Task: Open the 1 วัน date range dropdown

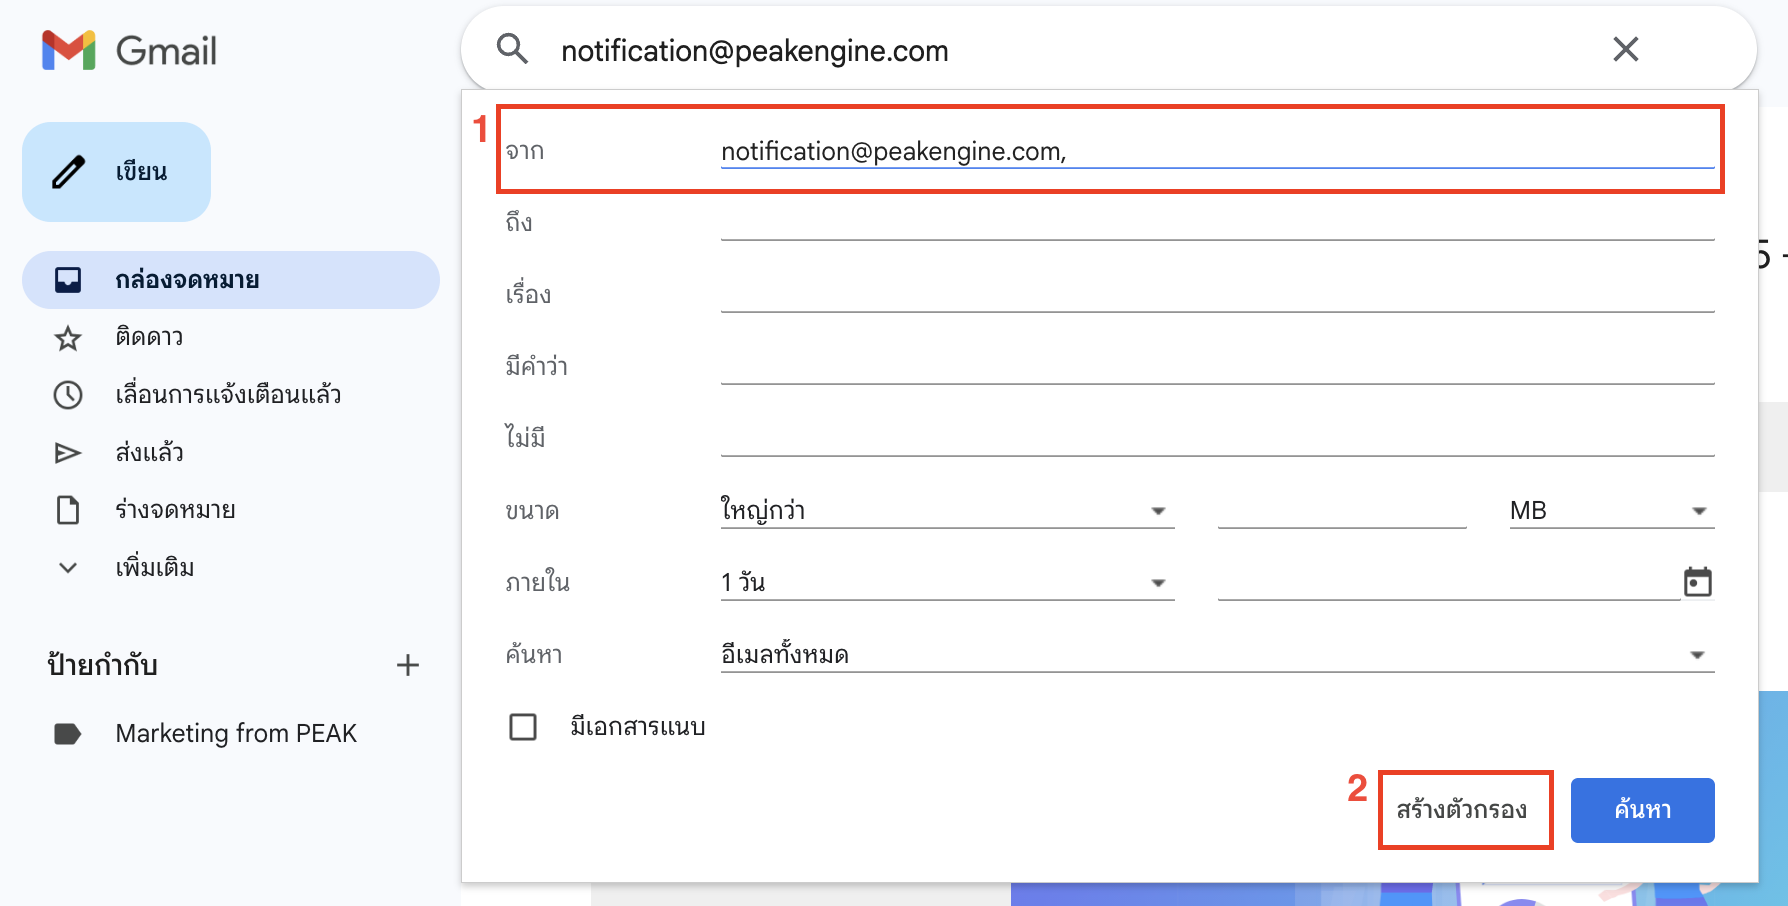Action: 946,583
